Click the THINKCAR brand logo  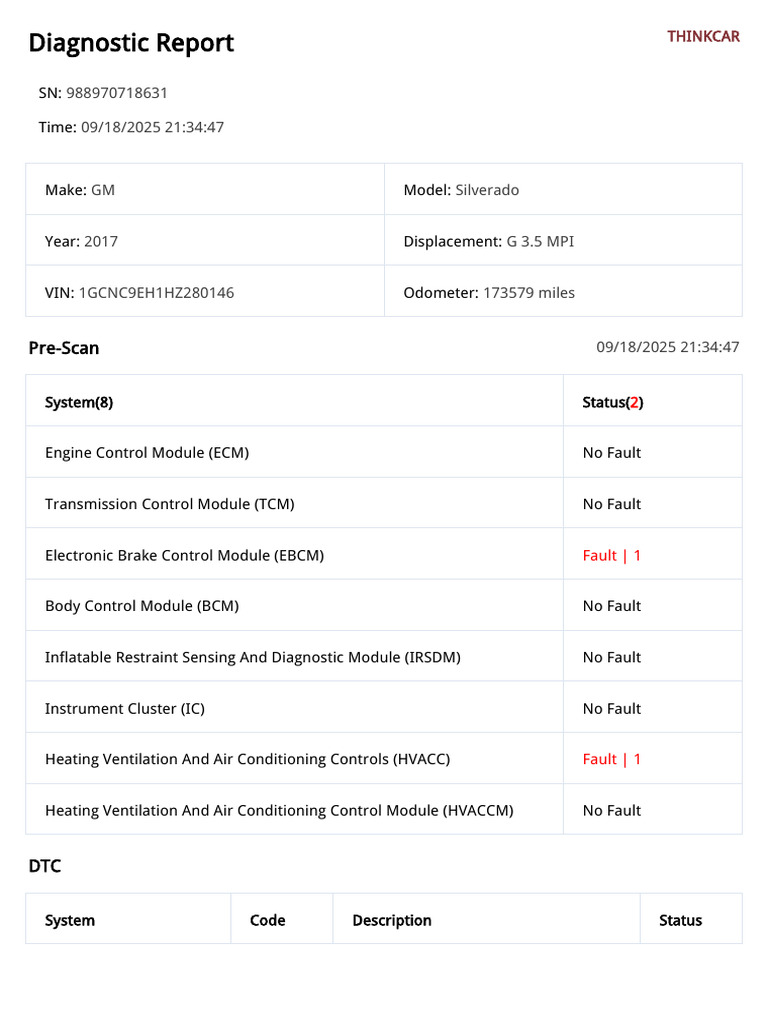pyautogui.click(x=703, y=37)
